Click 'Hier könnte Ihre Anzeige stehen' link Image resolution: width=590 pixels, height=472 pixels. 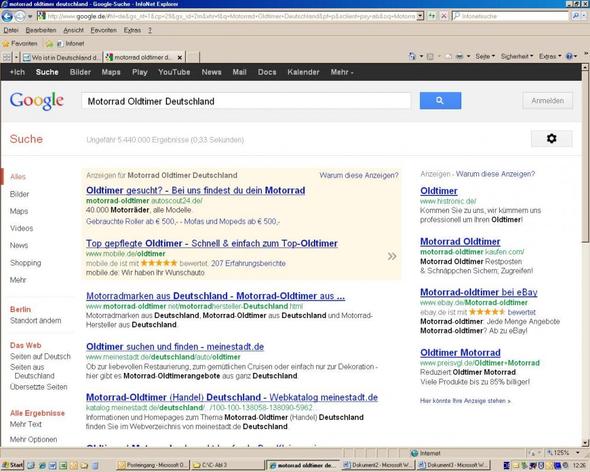465,401
